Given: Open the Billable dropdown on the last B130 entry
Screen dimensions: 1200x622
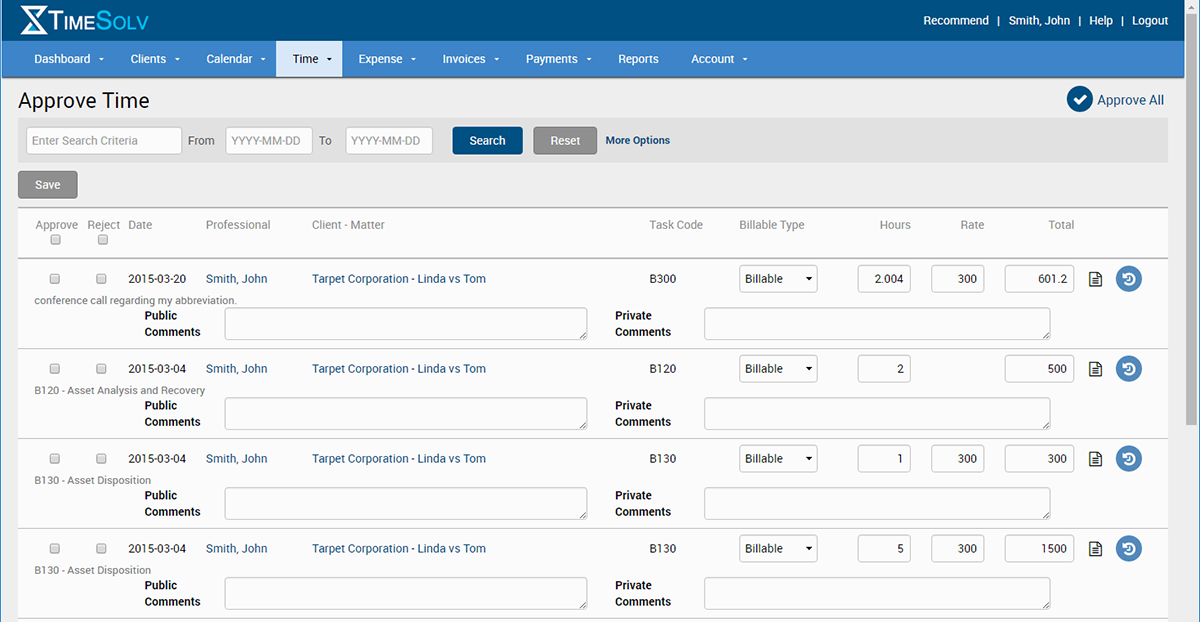Looking at the screenshot, I should click(x=778, y=548).
